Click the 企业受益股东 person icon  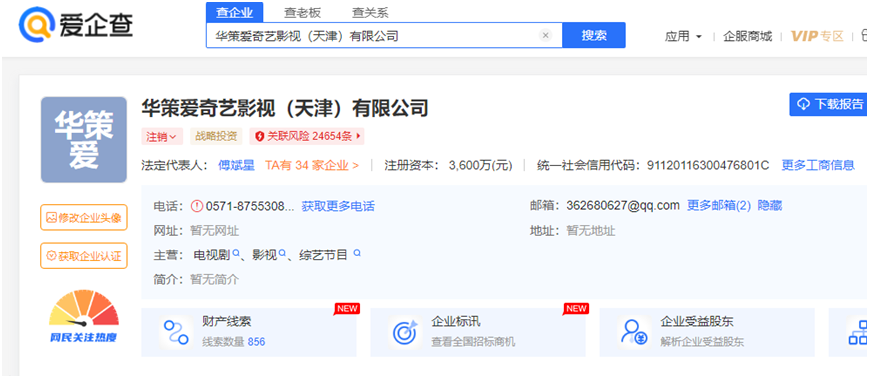click(634, 333)
